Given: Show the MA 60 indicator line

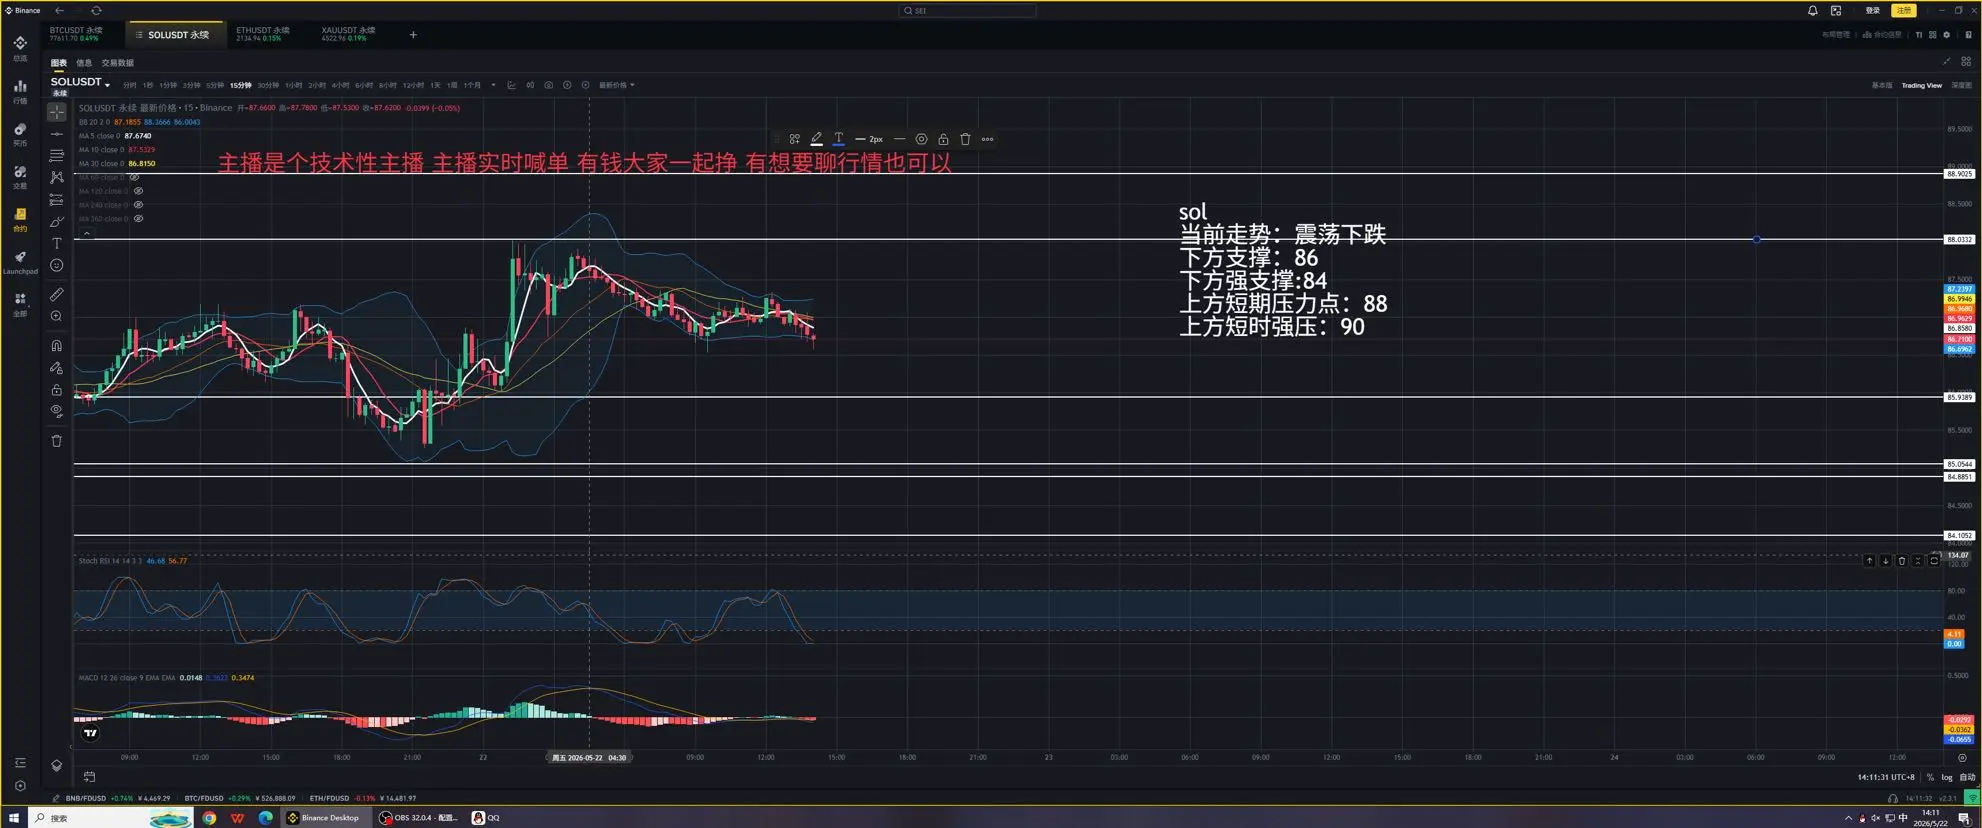Looking at the screenshot, I should (134, 177).
